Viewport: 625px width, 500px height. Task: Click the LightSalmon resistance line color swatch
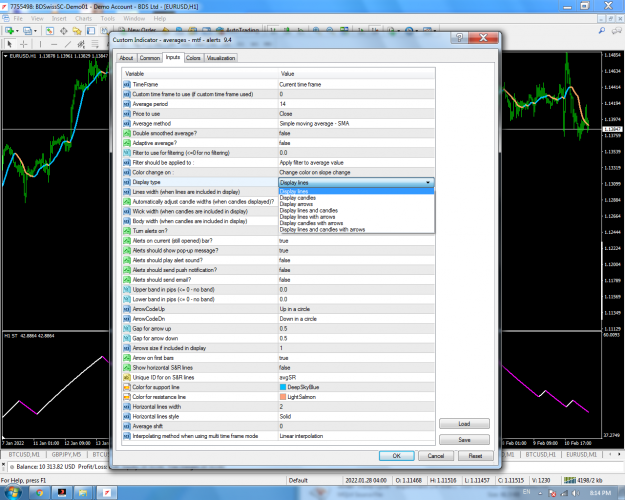pyautogui.click(x=283, y=397)
